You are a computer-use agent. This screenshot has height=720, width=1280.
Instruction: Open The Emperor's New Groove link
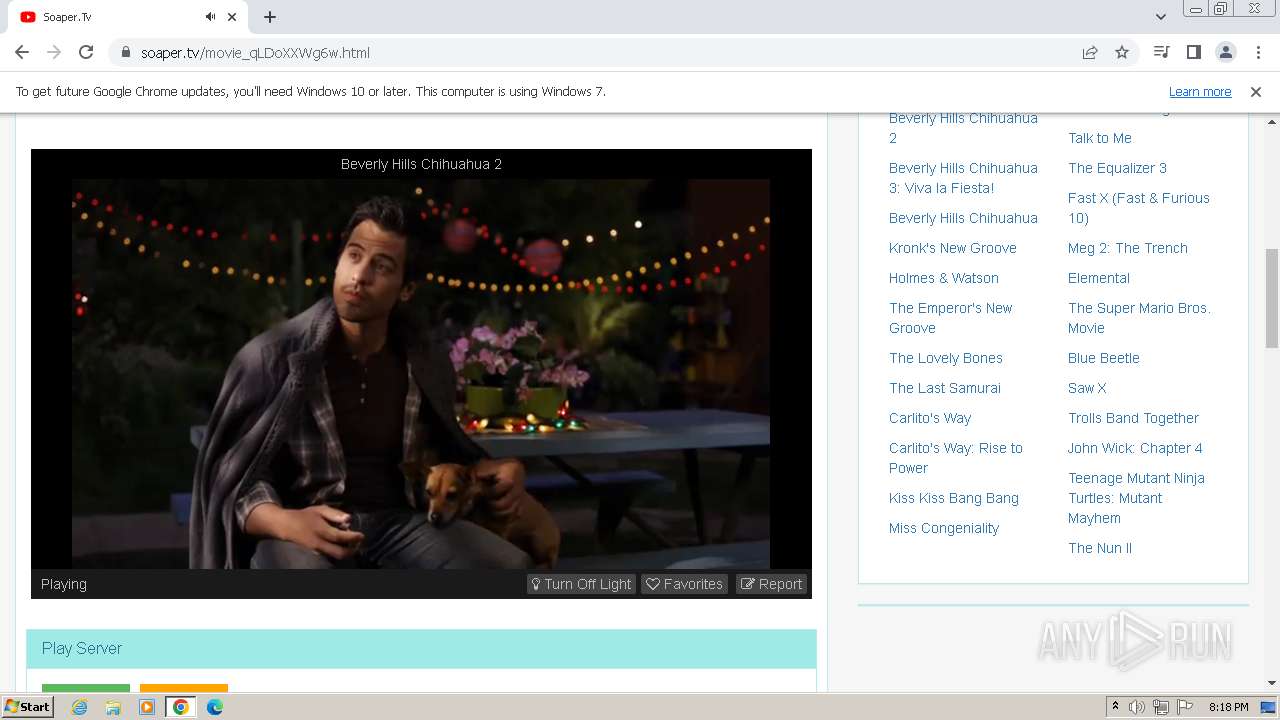[x=950, y=318]
